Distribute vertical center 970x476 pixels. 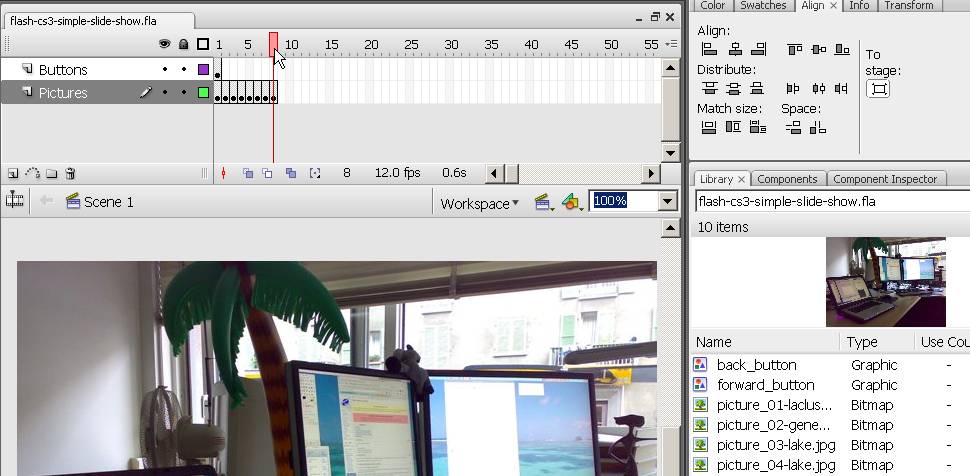[x=733, y=89]
